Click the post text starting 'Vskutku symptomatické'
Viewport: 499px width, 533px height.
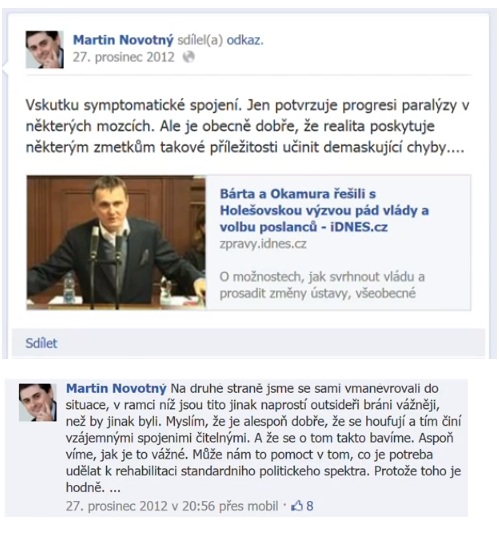click(247, 126)
